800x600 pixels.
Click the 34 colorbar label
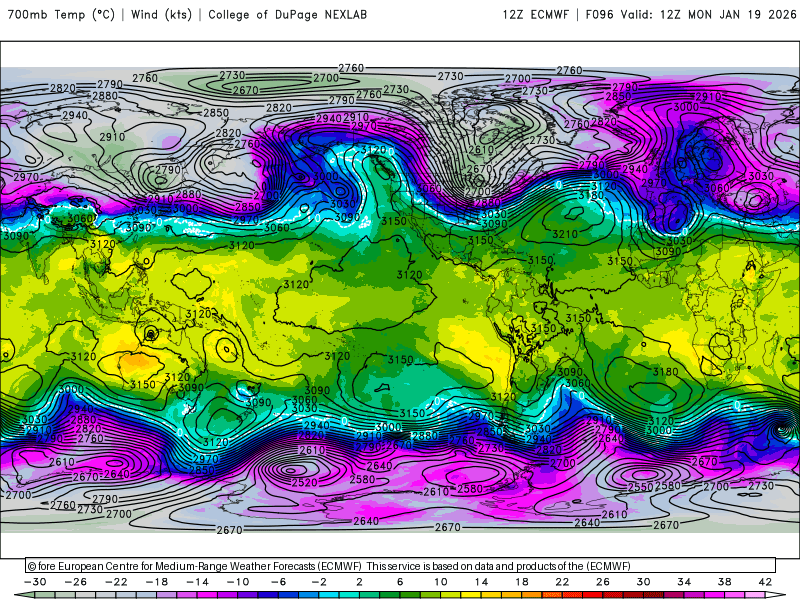tap(684, 582)
